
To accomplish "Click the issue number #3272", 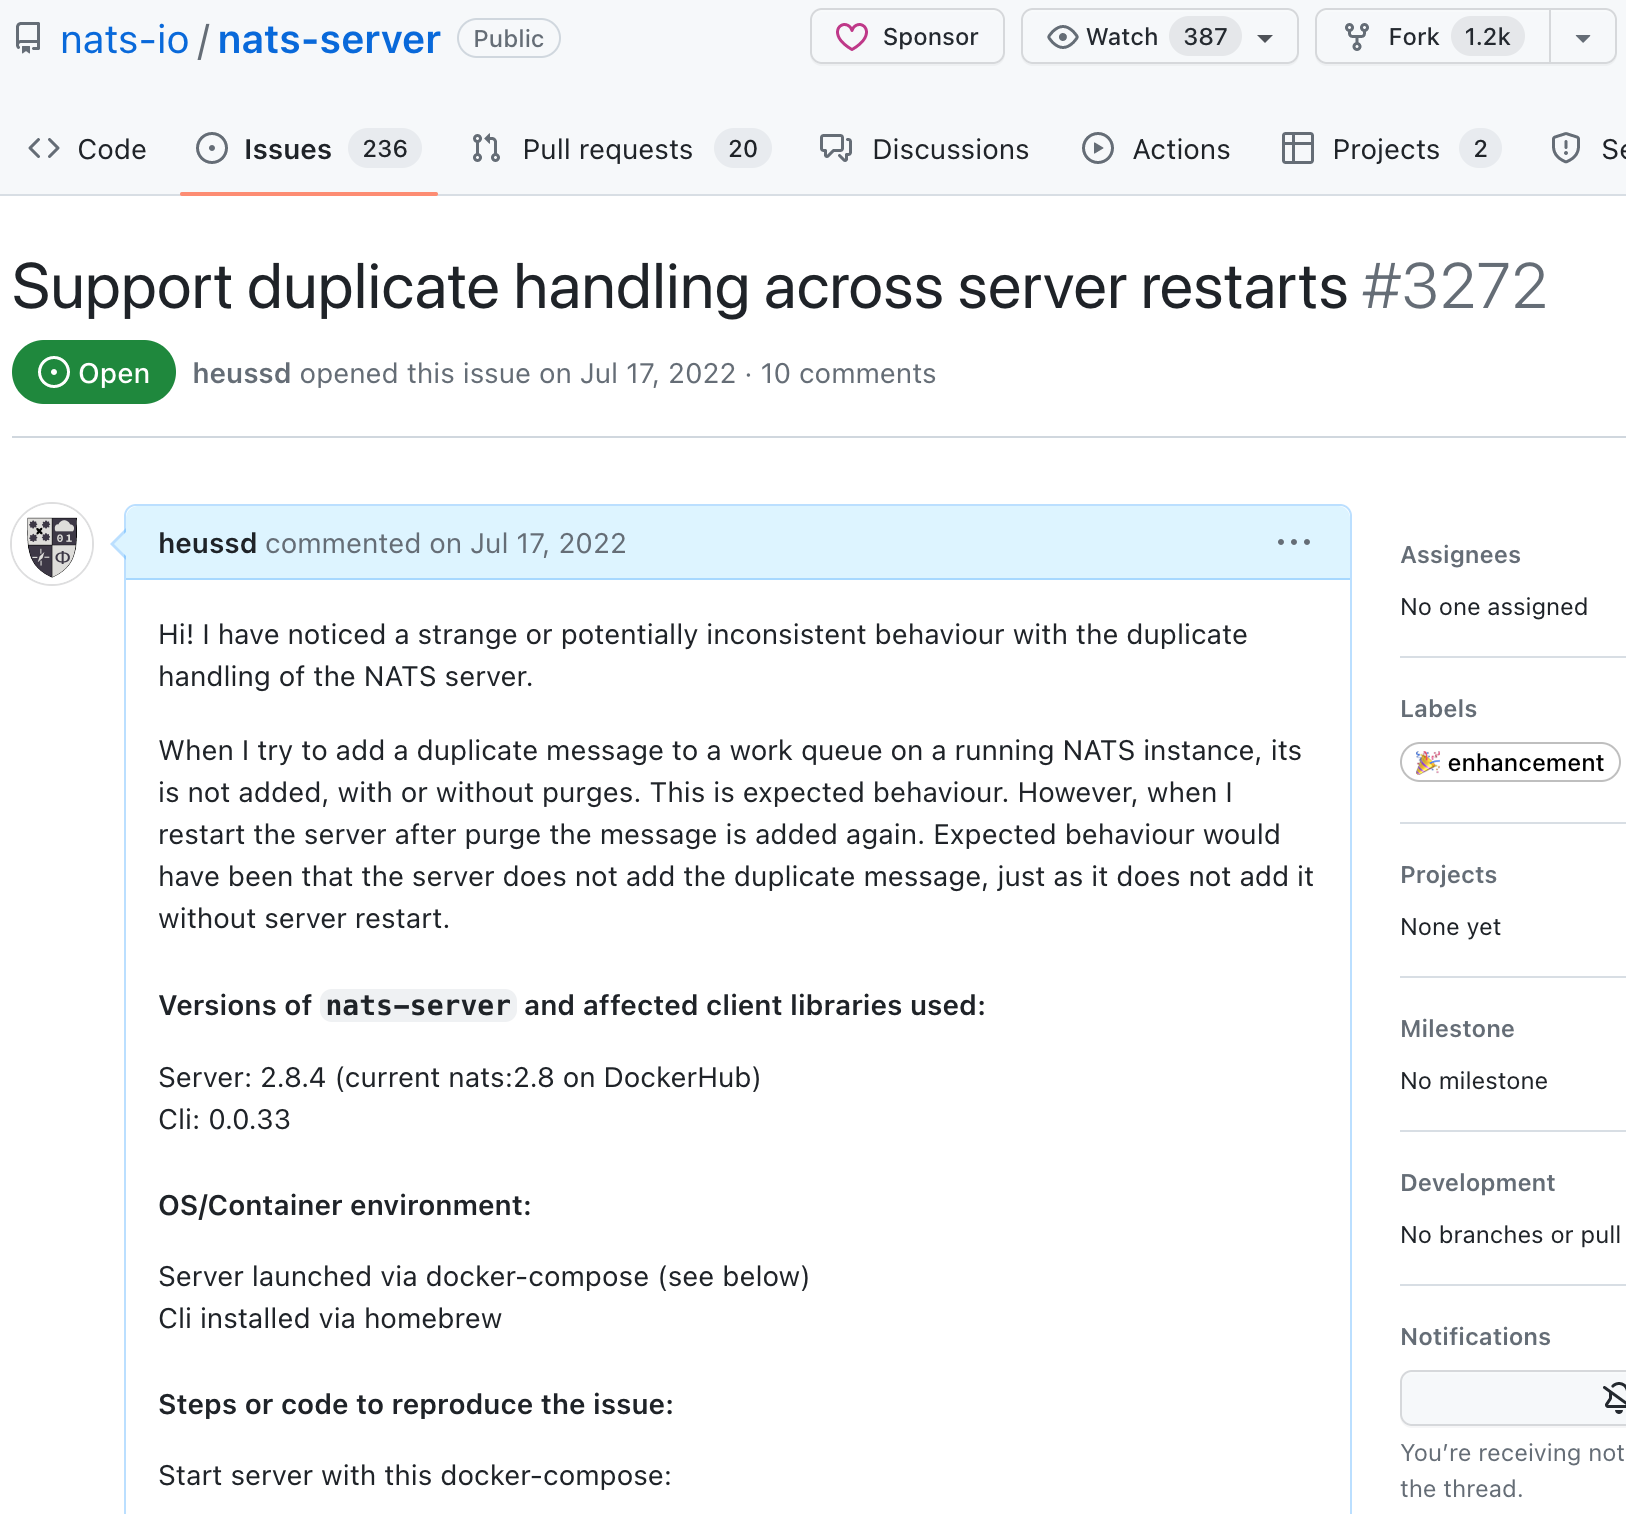I will 1455,287.
